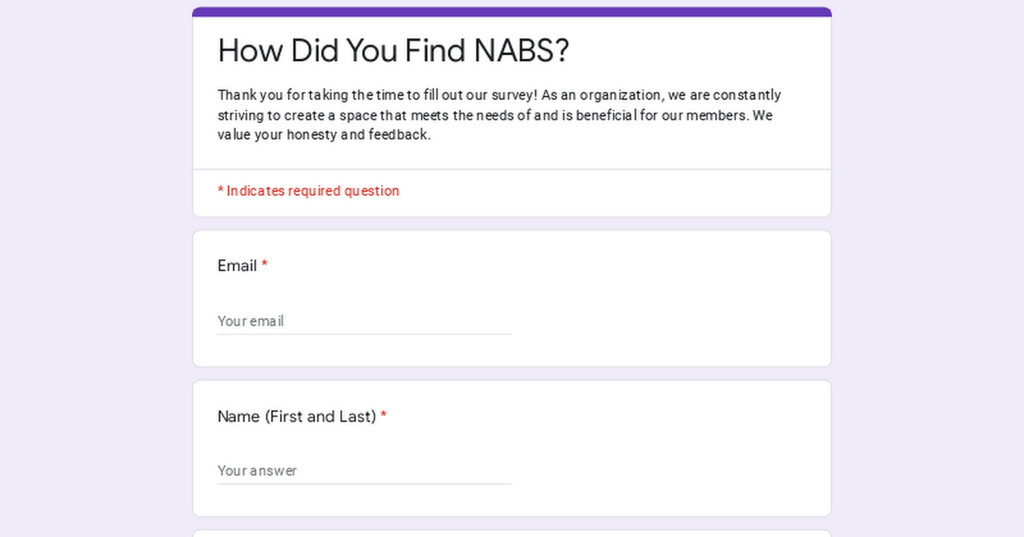The height and width of the screenshot is (537, 1024).
Task: Click the lavender background left of form
Action: point(95,268)
